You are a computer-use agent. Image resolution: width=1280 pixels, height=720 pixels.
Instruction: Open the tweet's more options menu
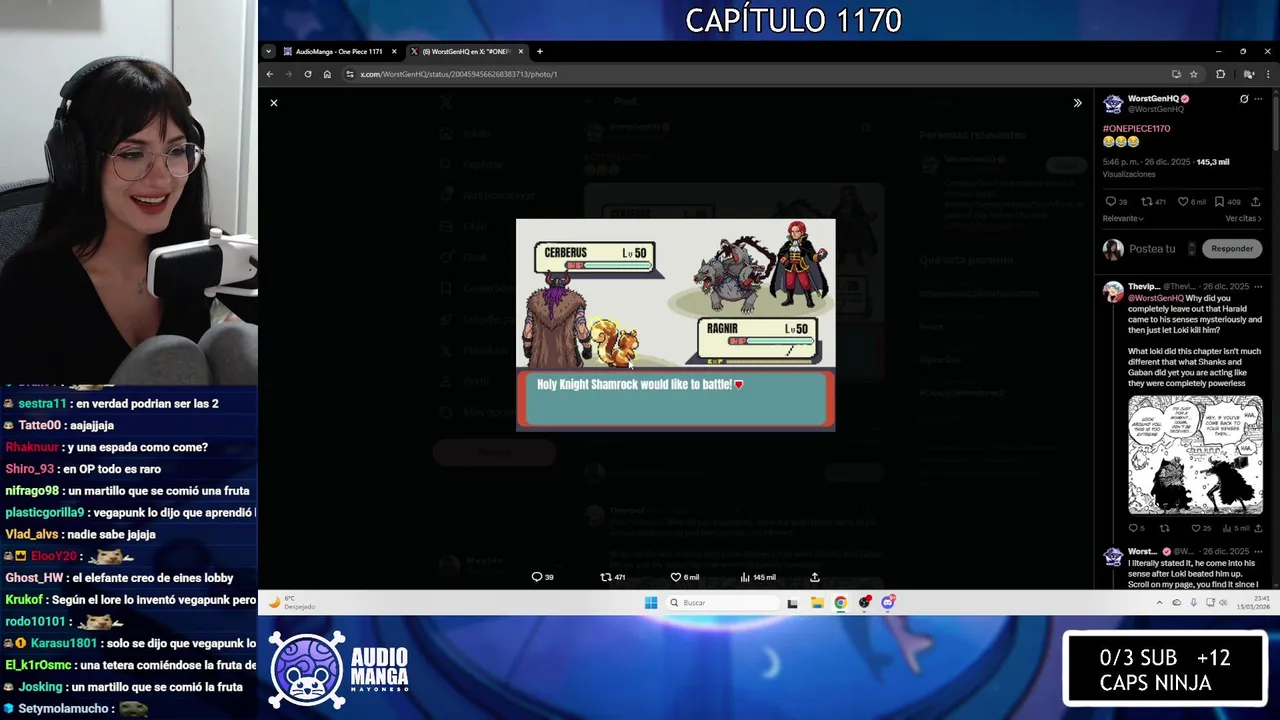(1258, 99)
